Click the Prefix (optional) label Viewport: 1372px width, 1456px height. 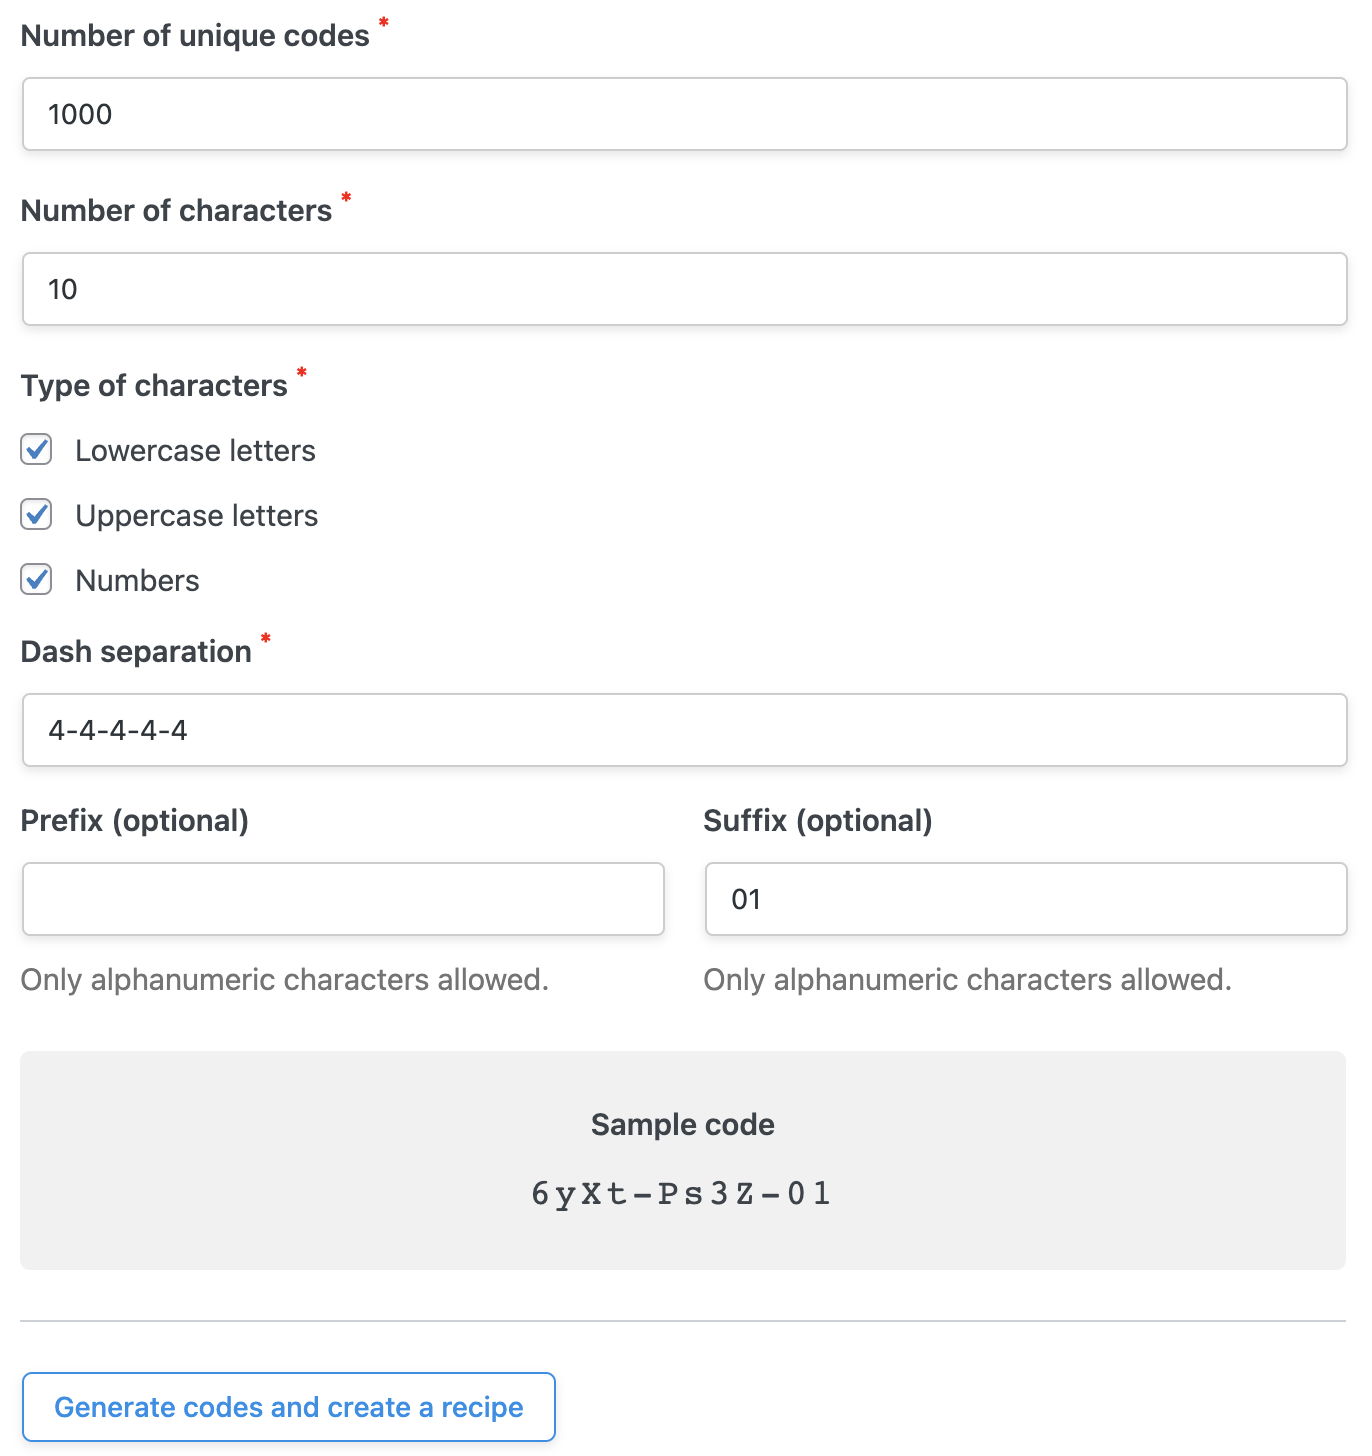(135, 820)
